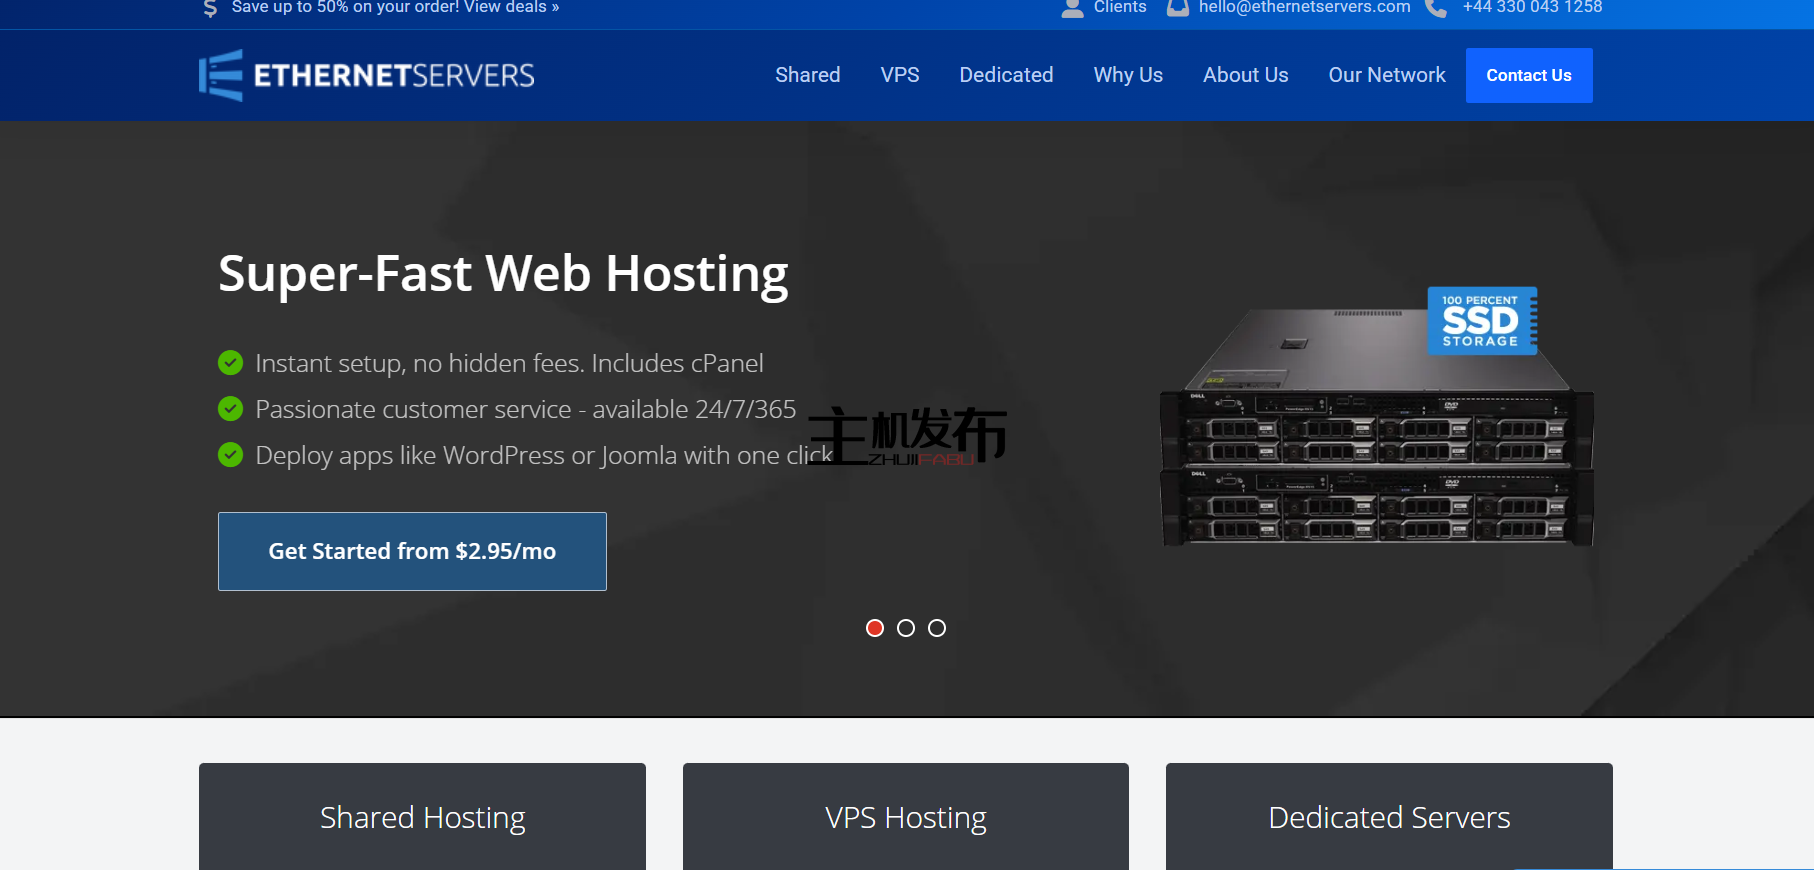Open the Dedicated navigation item
Viewport: 1814px width, 870px height.
[x=1006, y=75]
